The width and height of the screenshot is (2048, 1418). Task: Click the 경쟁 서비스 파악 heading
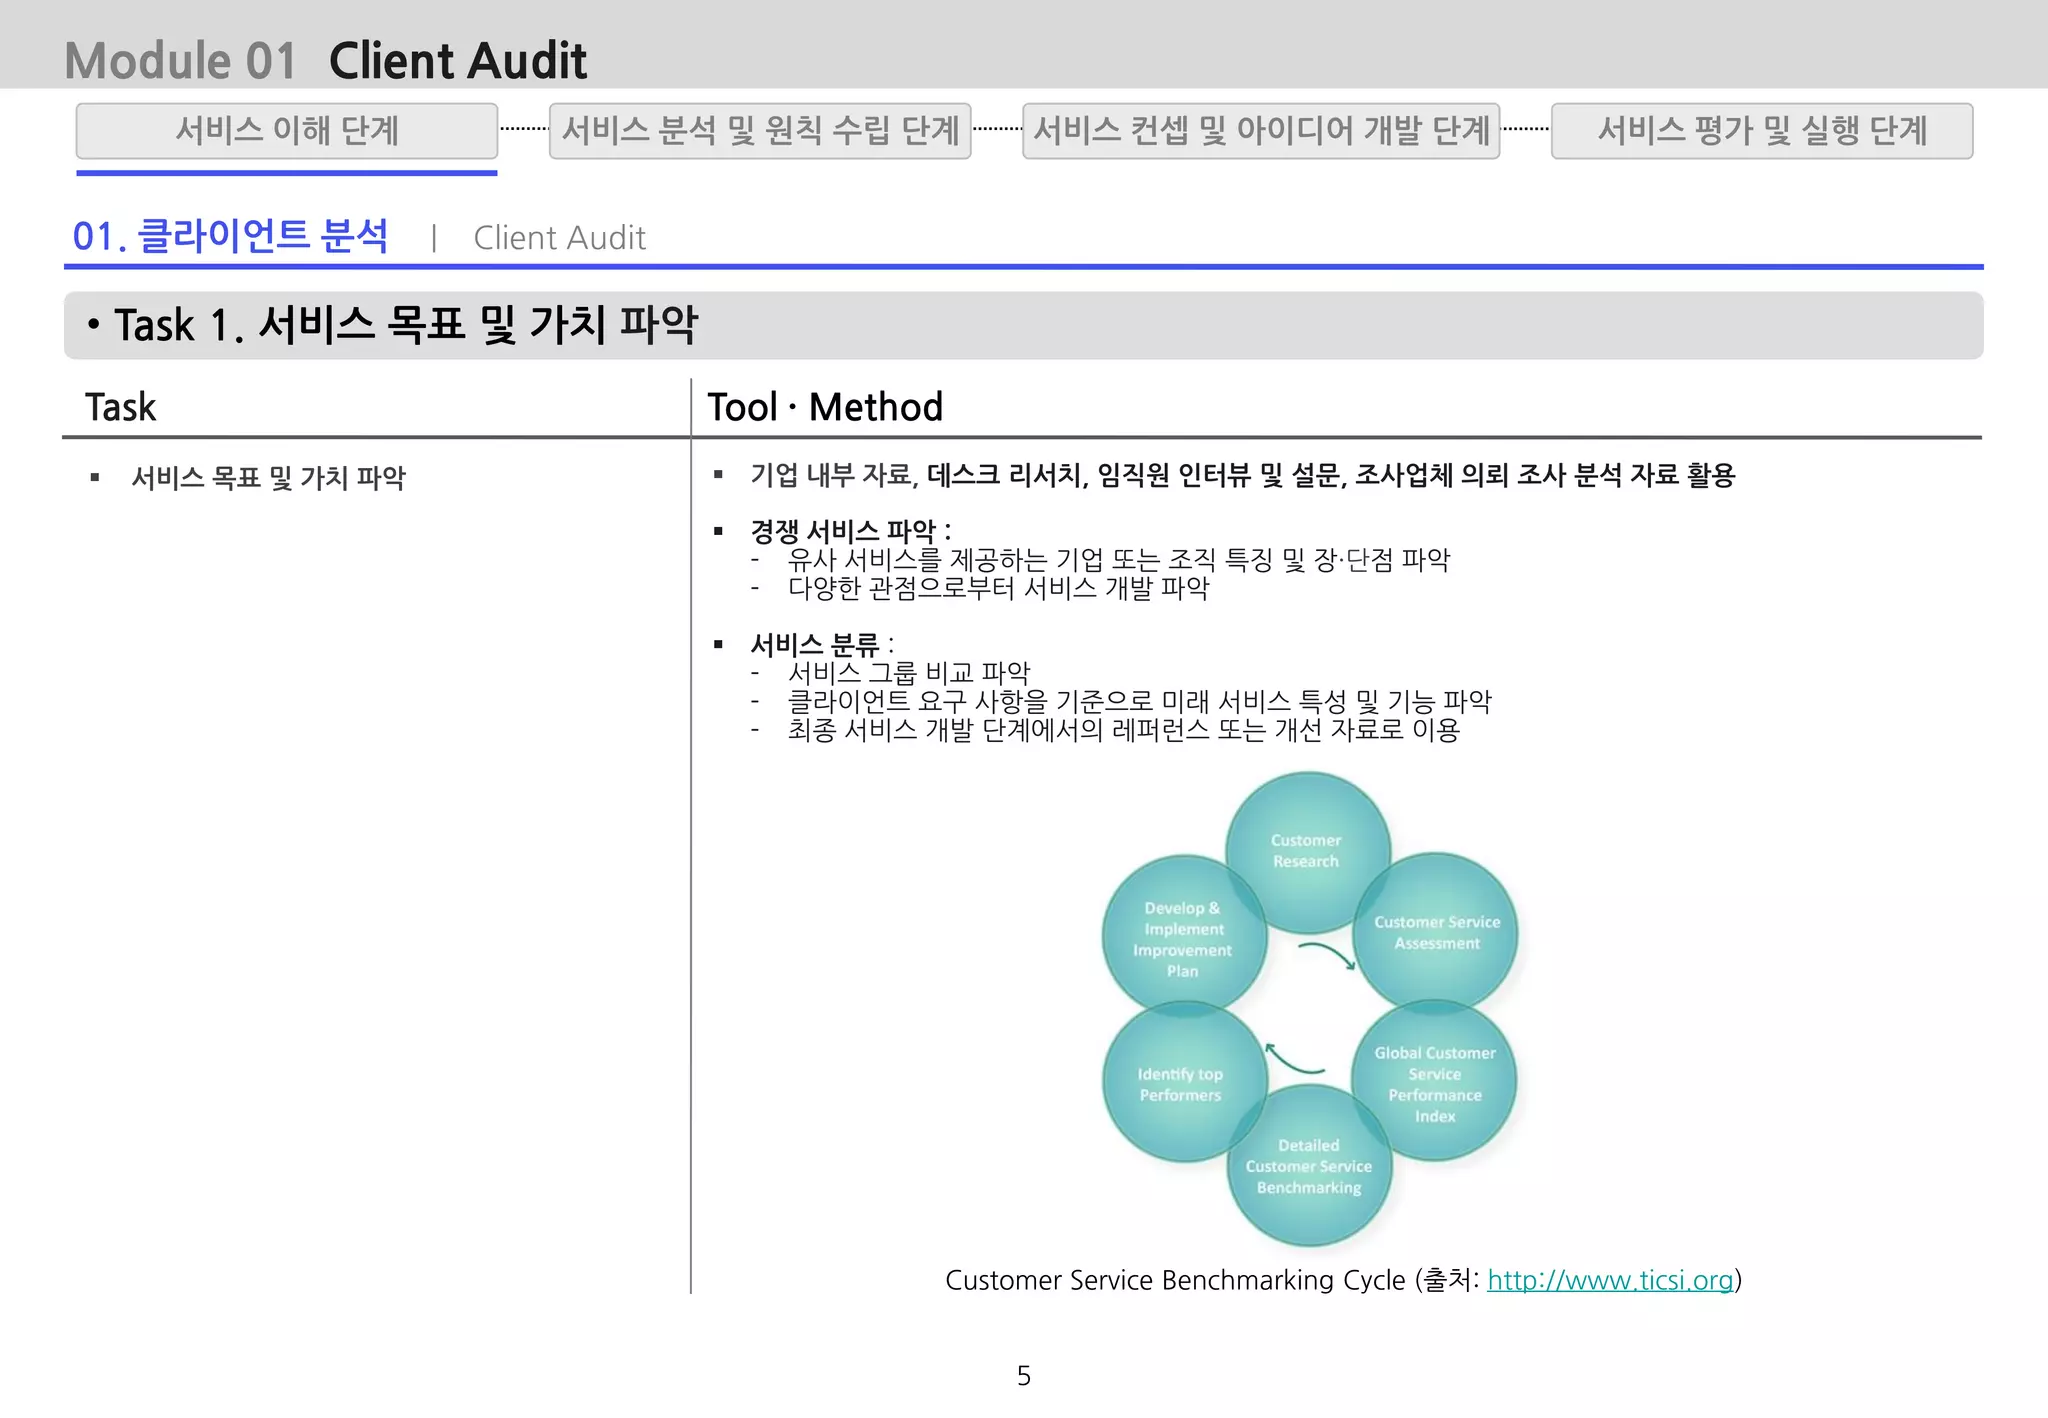pos(850,531)
